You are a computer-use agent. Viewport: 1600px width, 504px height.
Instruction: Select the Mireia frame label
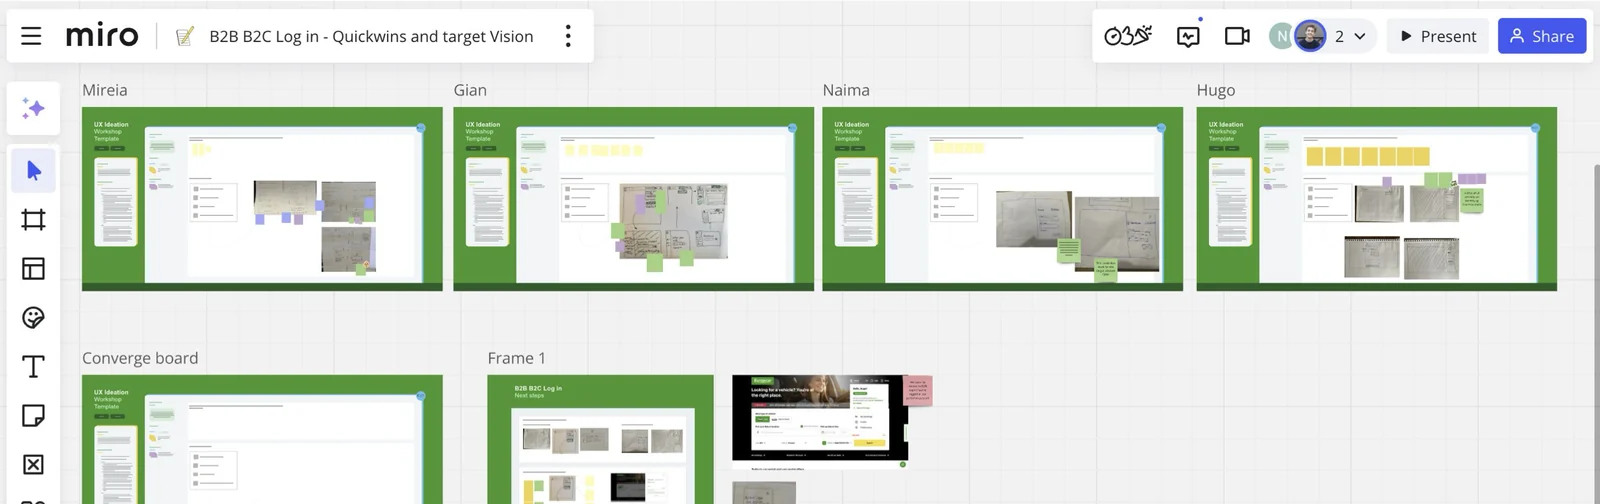pos(105,90)
